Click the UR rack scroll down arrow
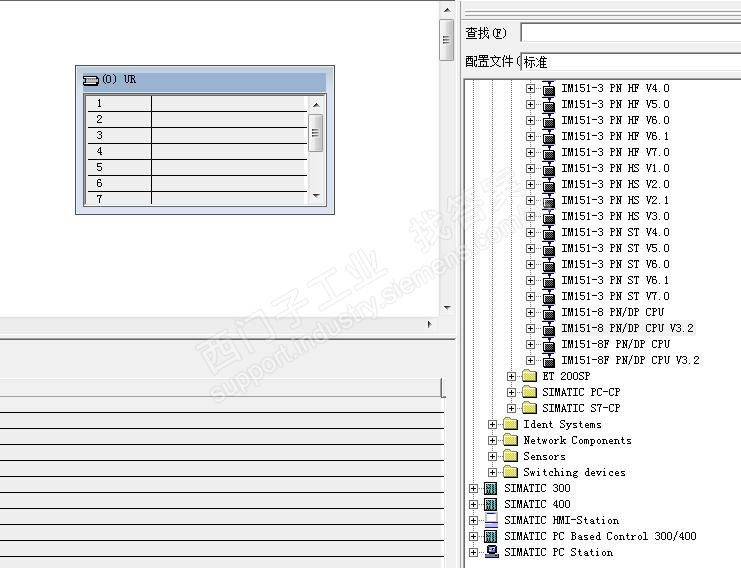The height and width of the screenshot is (568, 741). (x=316, y=196)
